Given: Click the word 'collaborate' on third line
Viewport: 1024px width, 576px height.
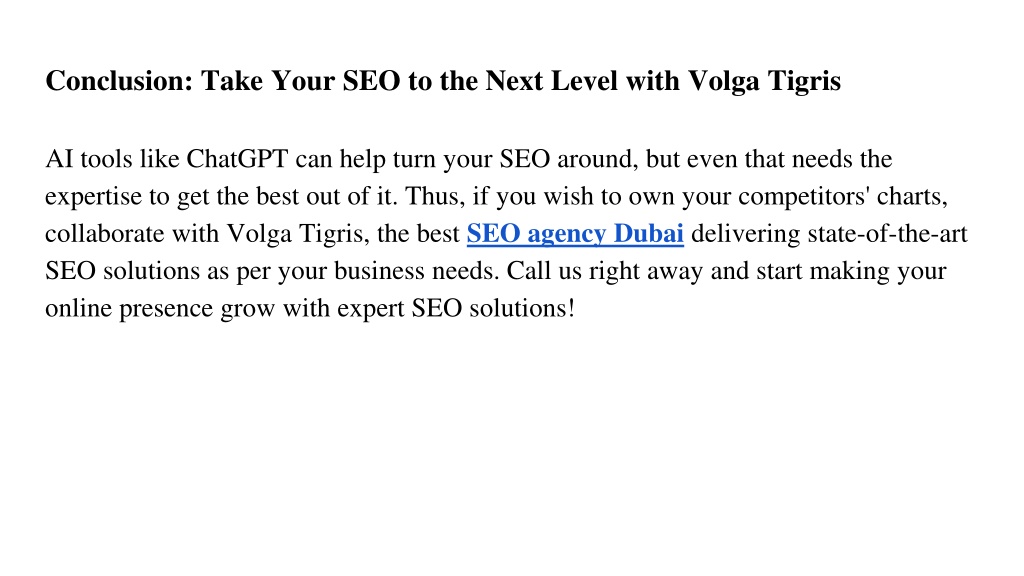Looking at the screenshot, I should coord(104,234).
